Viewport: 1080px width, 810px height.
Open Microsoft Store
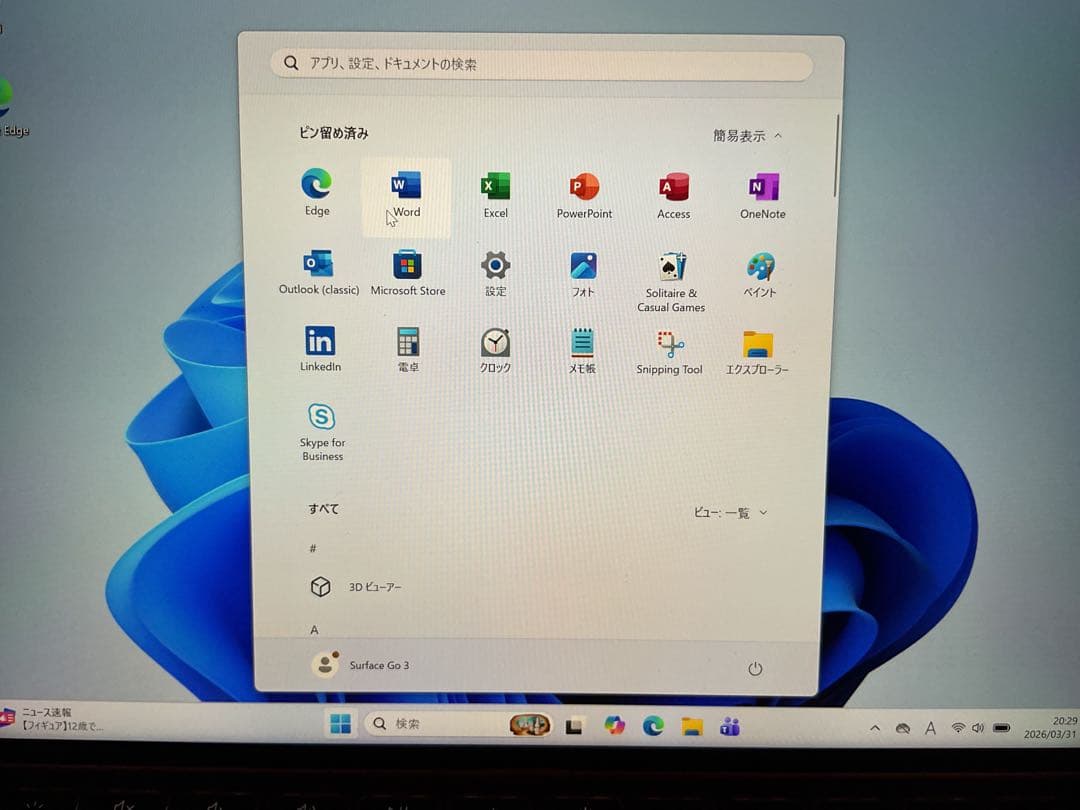408,273
